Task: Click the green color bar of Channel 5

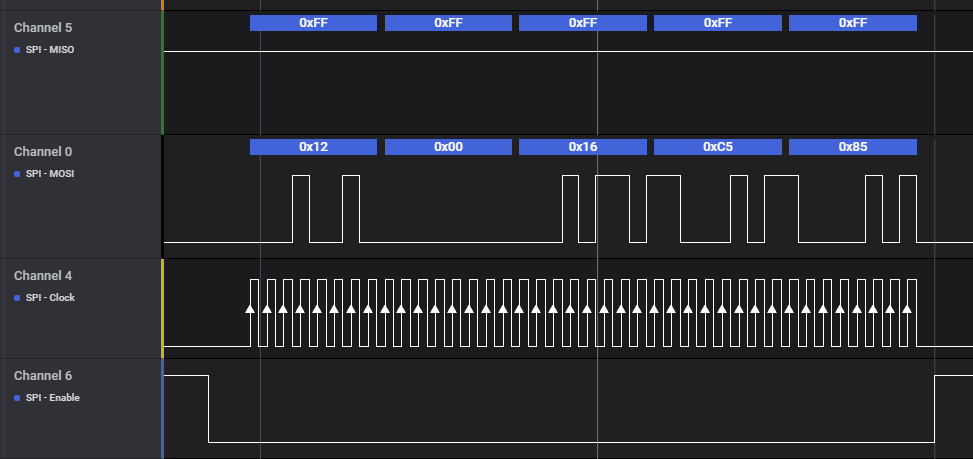Action: (163, 73)
